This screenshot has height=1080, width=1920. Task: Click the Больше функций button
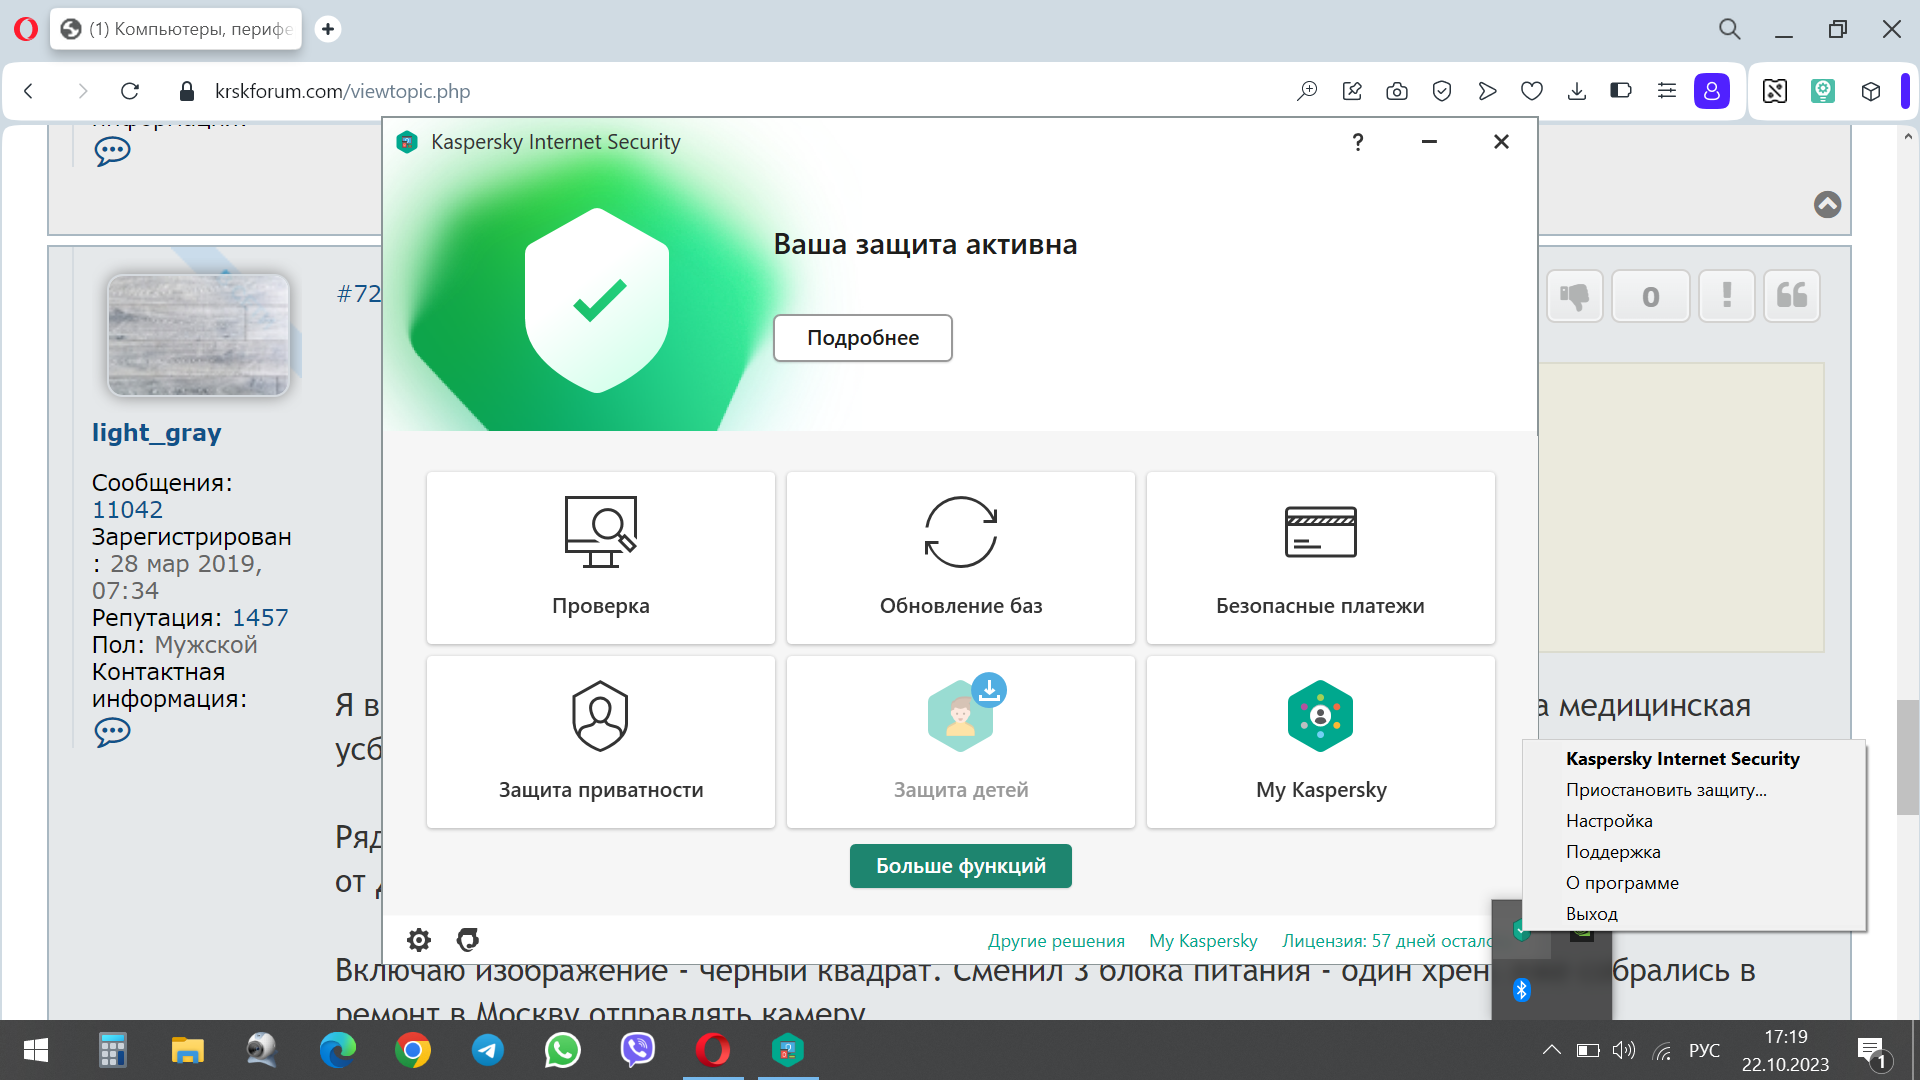click(960, 866)
